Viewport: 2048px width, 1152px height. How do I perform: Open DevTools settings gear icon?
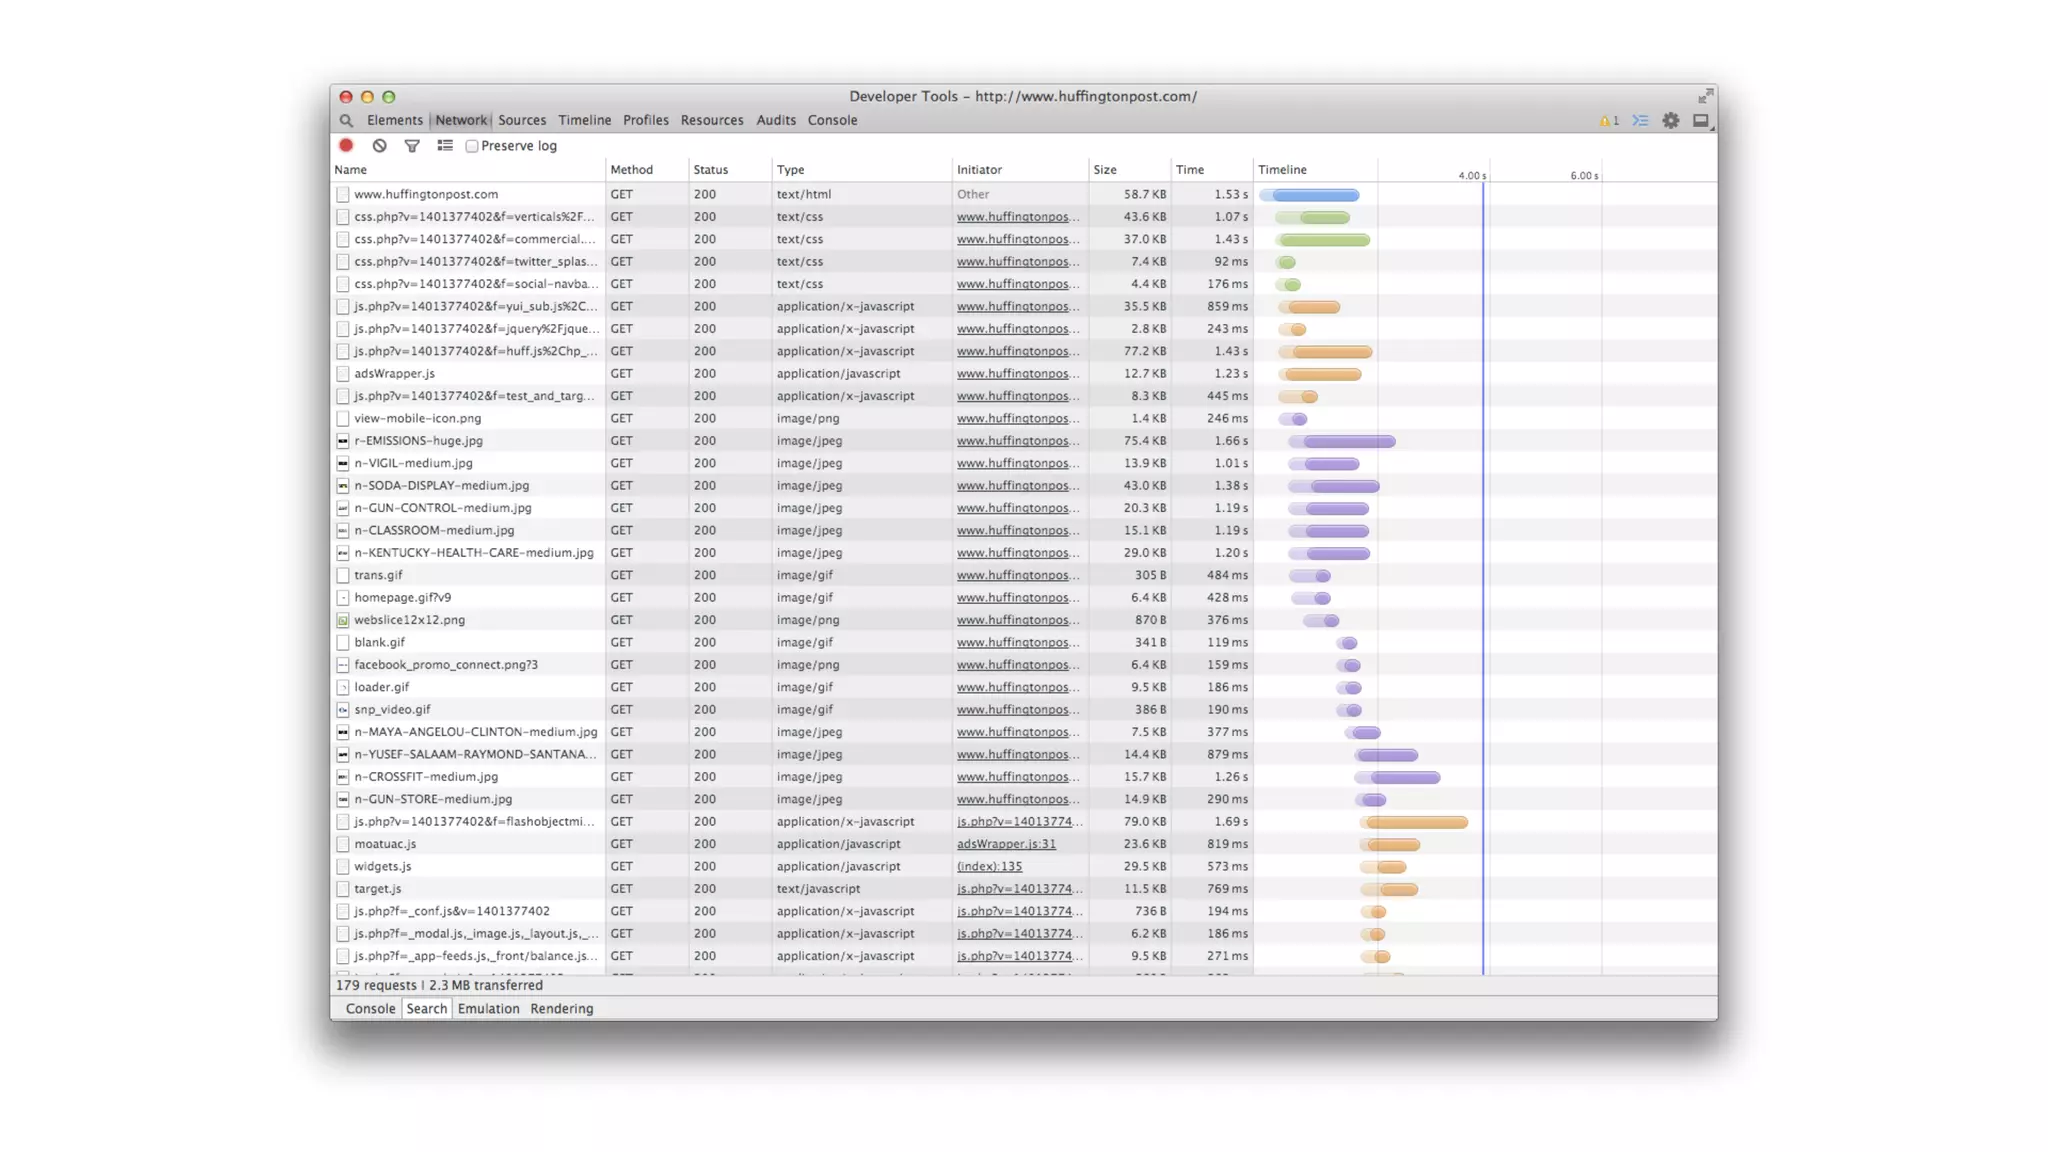[1670, 120]
